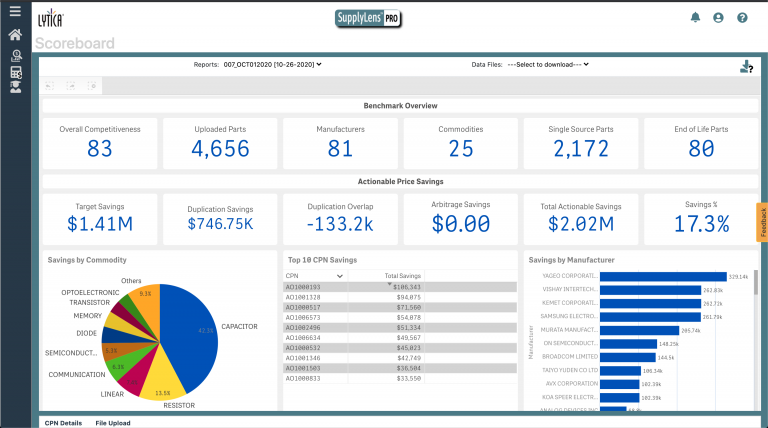Screen dimensions: 768x428
Task: Click the step forward selection toolbar icon
Action: tap(71, 86)
